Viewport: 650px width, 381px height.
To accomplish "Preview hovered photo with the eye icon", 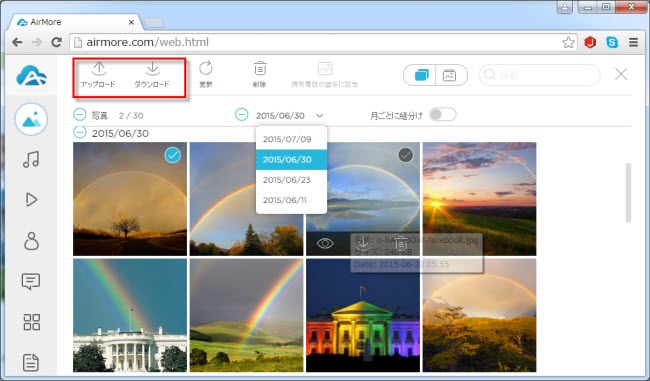I will click(x=325, y=243).
